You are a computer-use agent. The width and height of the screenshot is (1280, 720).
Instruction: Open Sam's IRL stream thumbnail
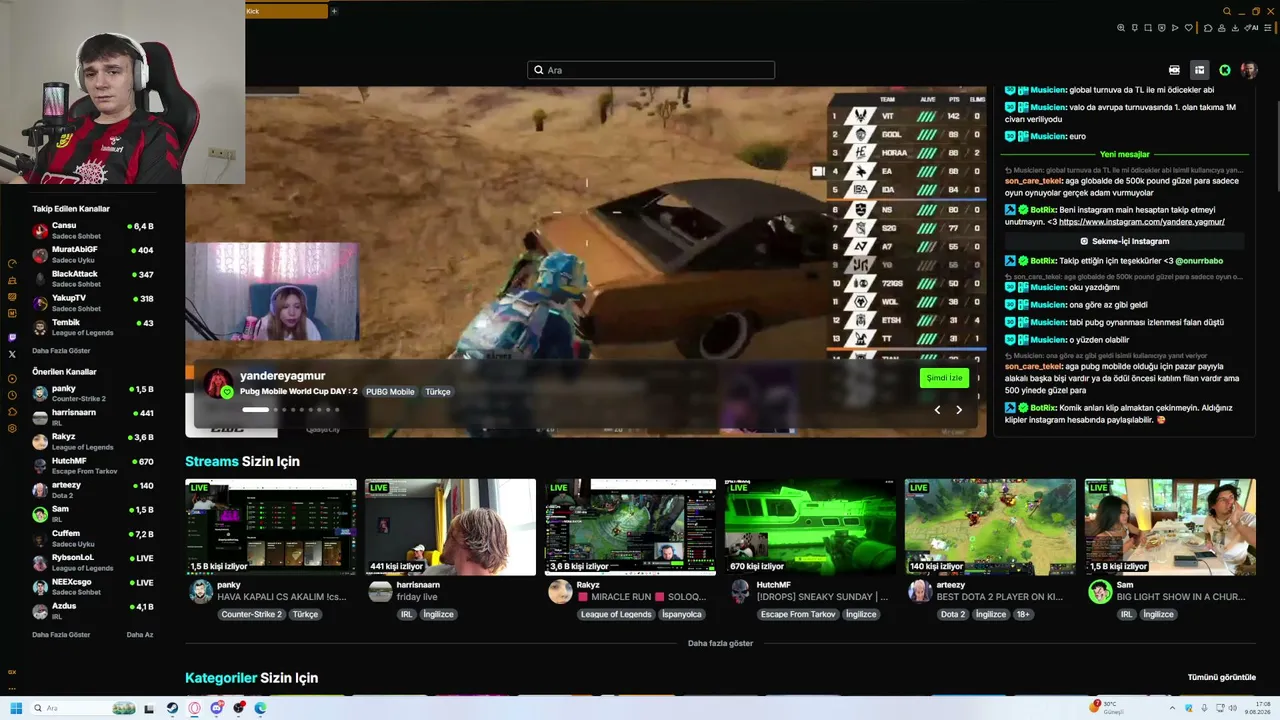(x=1170, y=527)
